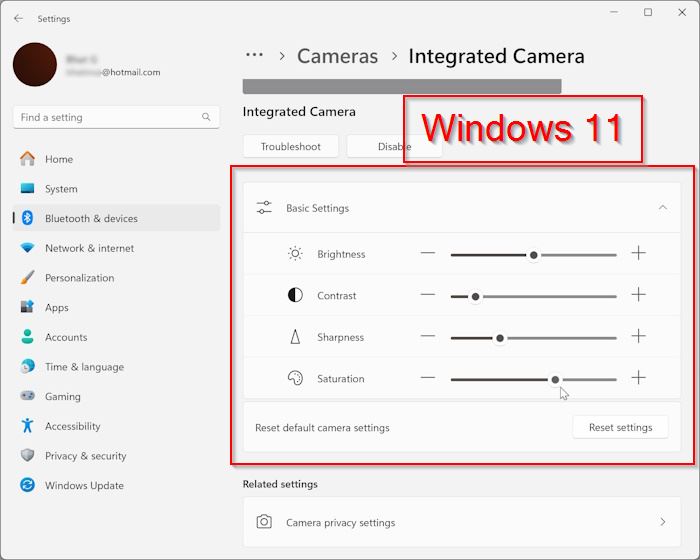The image size is (700, 560).
Task: Open Camera privacy settings chevron arrow
Action: tap(662, 522)
